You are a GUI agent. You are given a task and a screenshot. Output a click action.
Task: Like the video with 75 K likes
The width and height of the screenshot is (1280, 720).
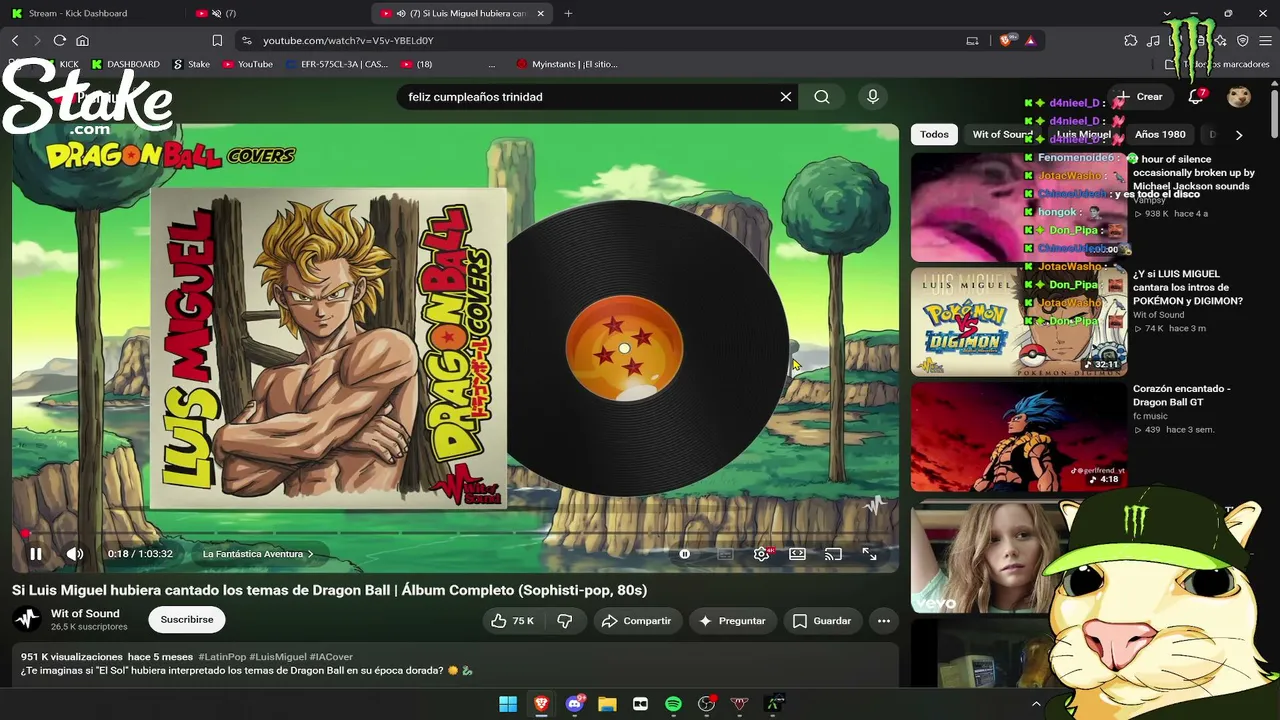click(512, 621)
